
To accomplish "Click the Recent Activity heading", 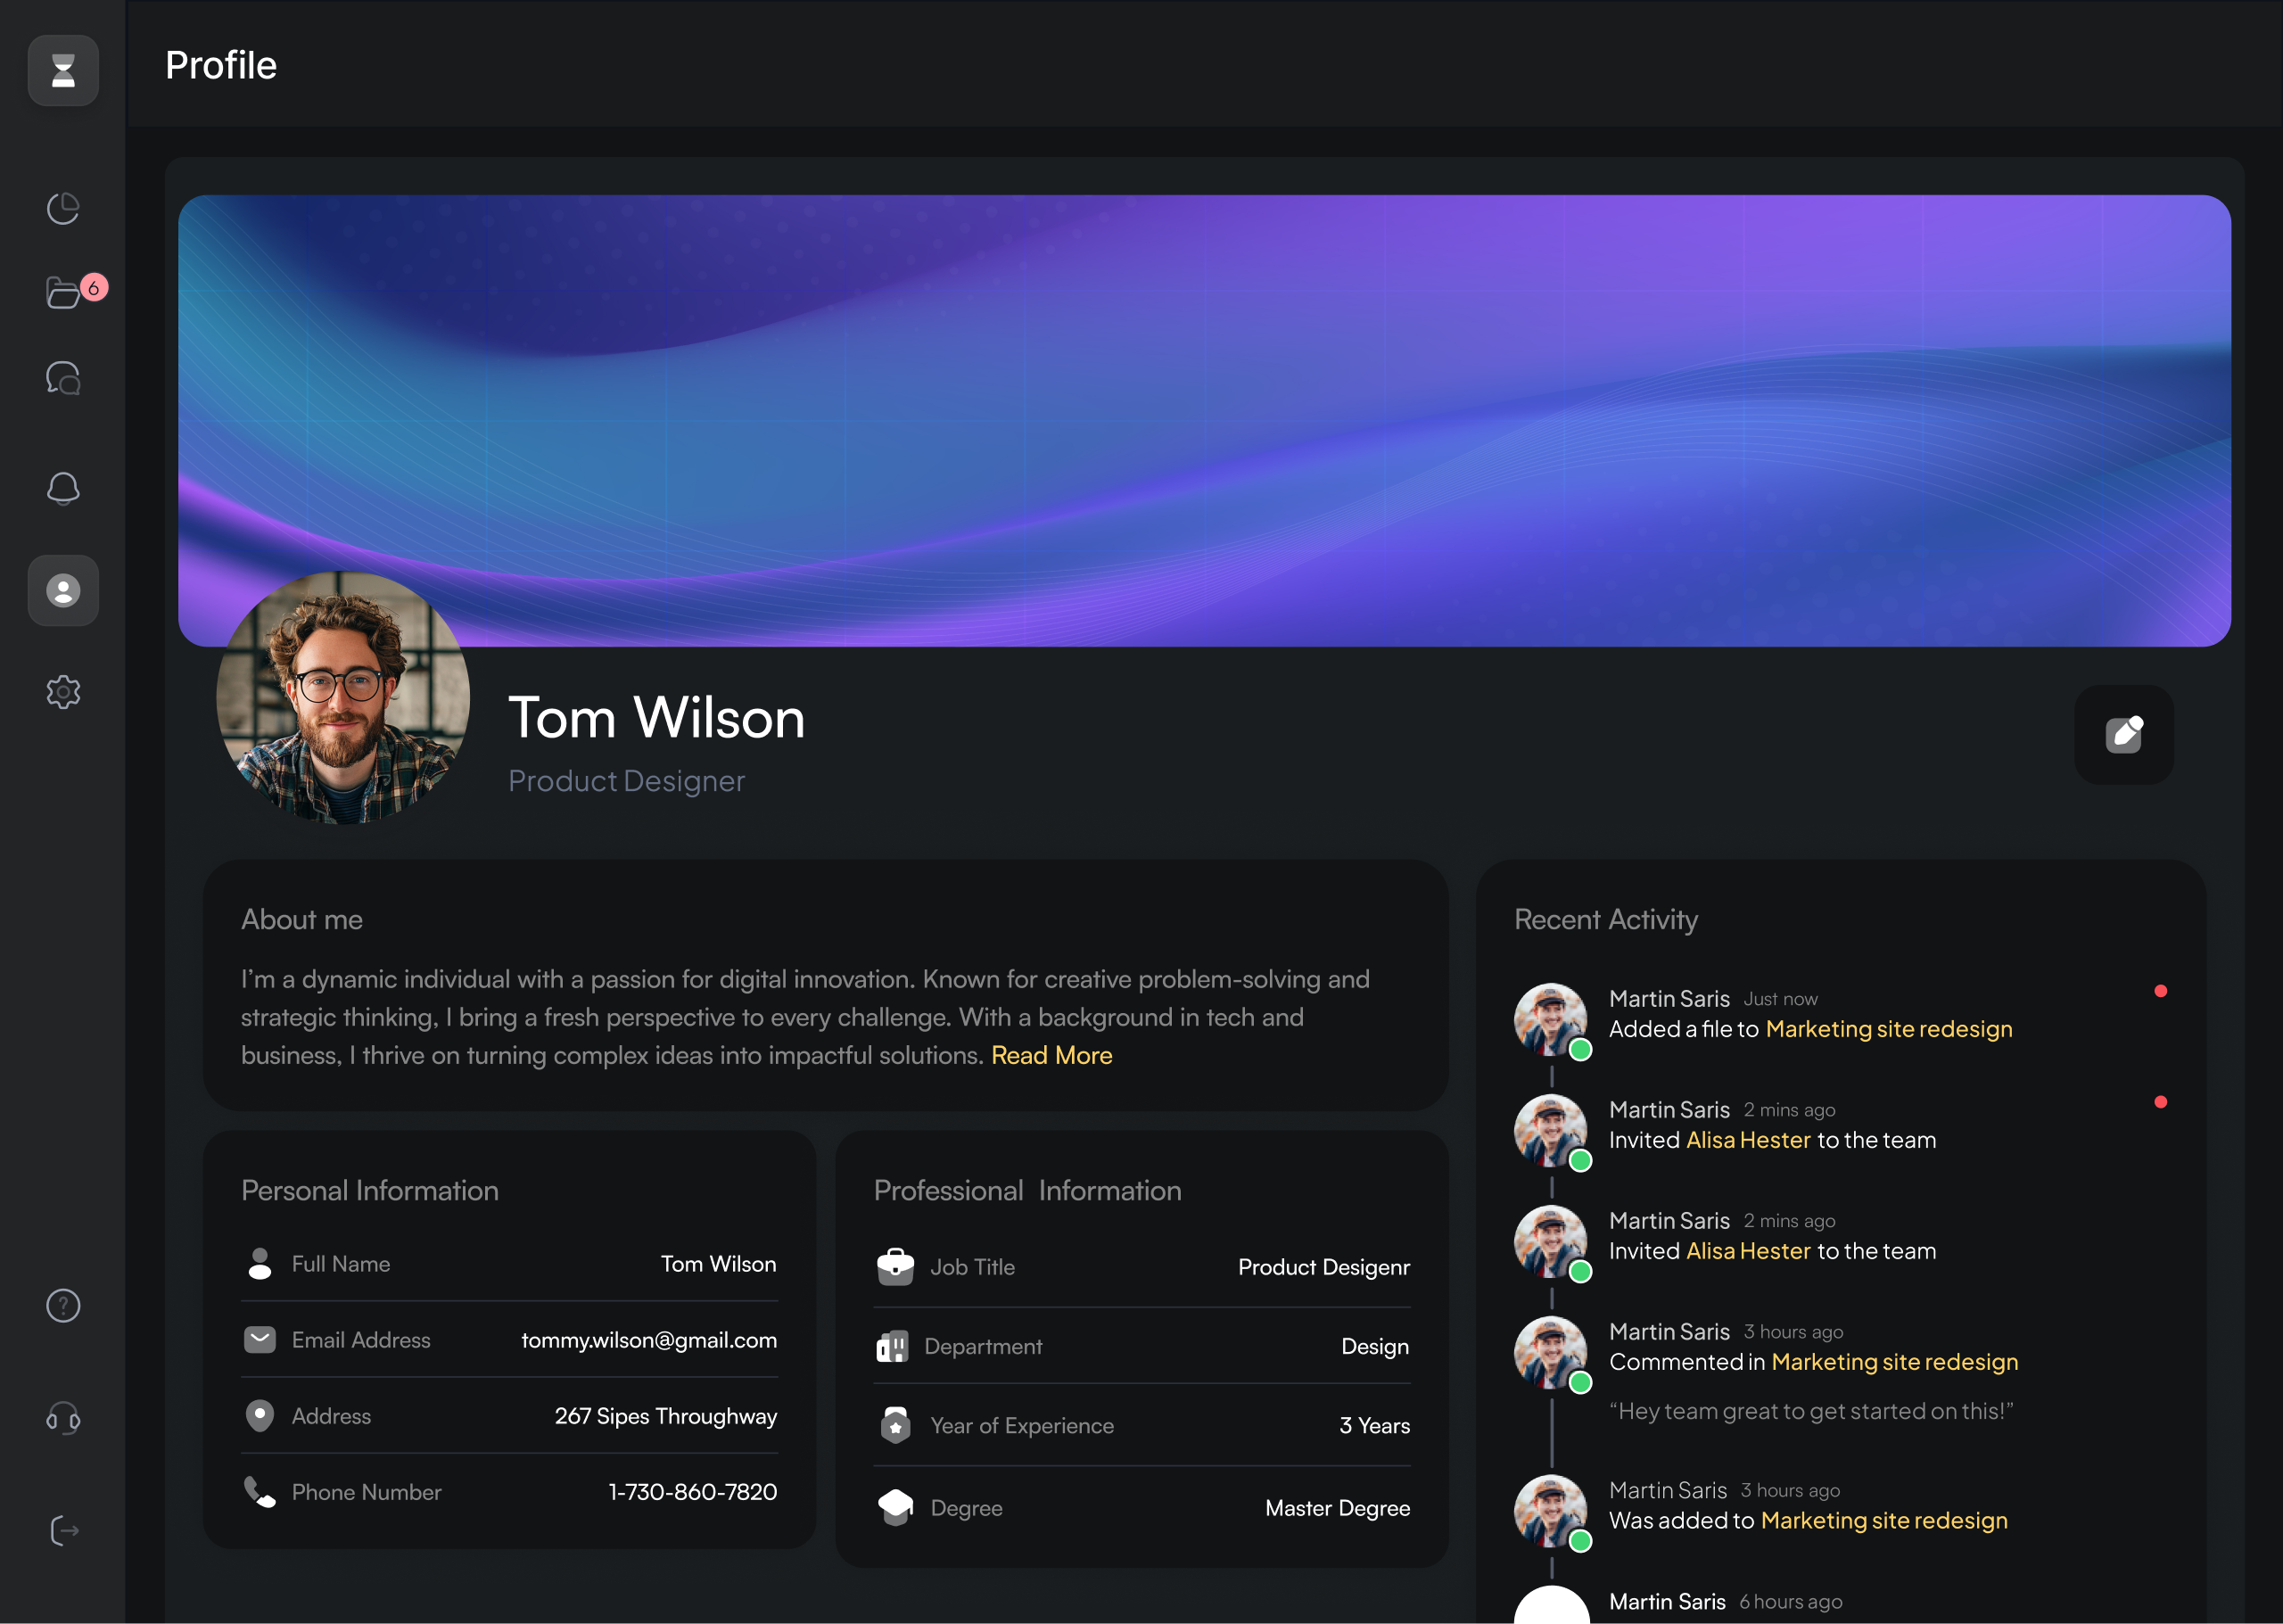I will pyautogui.click(x=1606, y=920).
